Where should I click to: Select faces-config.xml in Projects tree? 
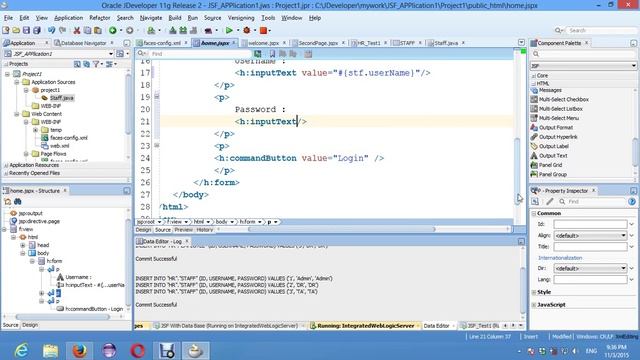[x=69, y=138]
